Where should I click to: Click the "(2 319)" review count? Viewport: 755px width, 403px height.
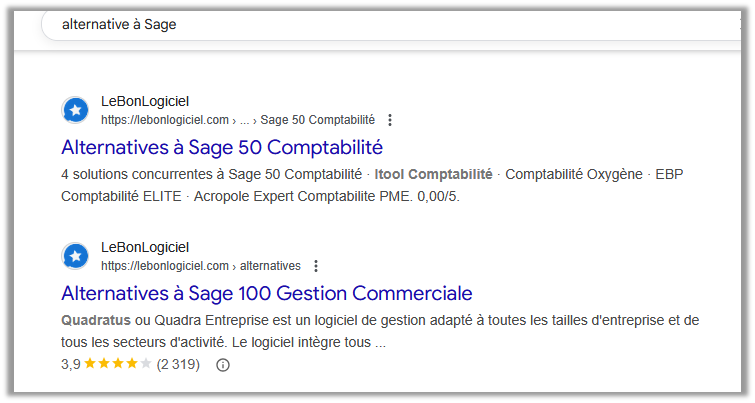[x=178, y=364]
